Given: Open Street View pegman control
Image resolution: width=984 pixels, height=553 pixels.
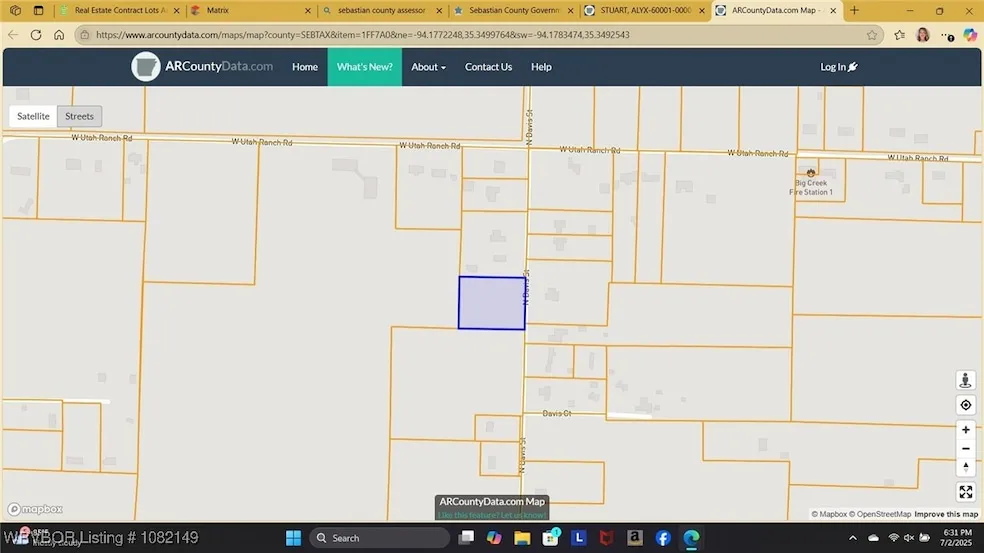Looking at the screenshot, I should point(965,381).
